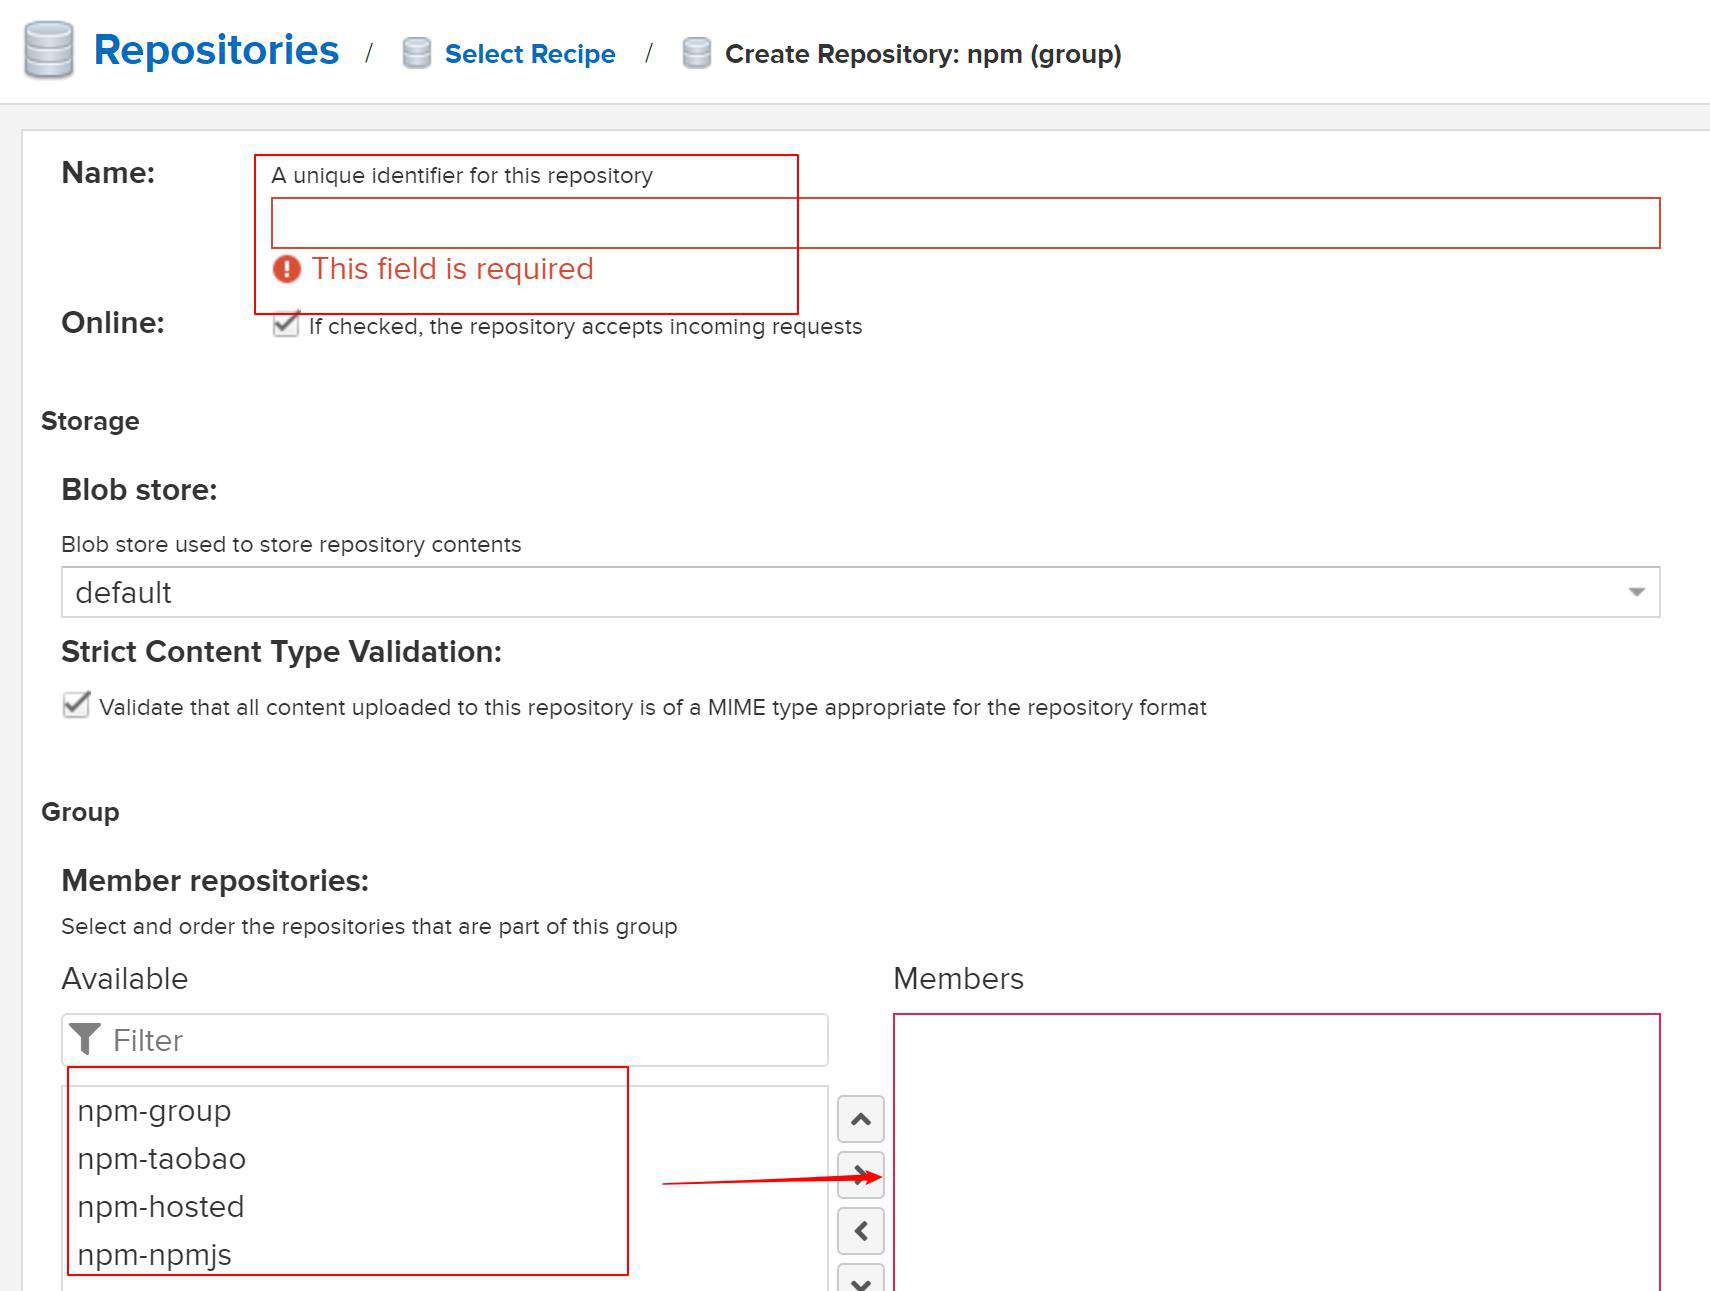Screen dimensions: 1710x1291
Task: Click the Select Recipe breadcrumb icon
Action: click(x=416, y=53)
